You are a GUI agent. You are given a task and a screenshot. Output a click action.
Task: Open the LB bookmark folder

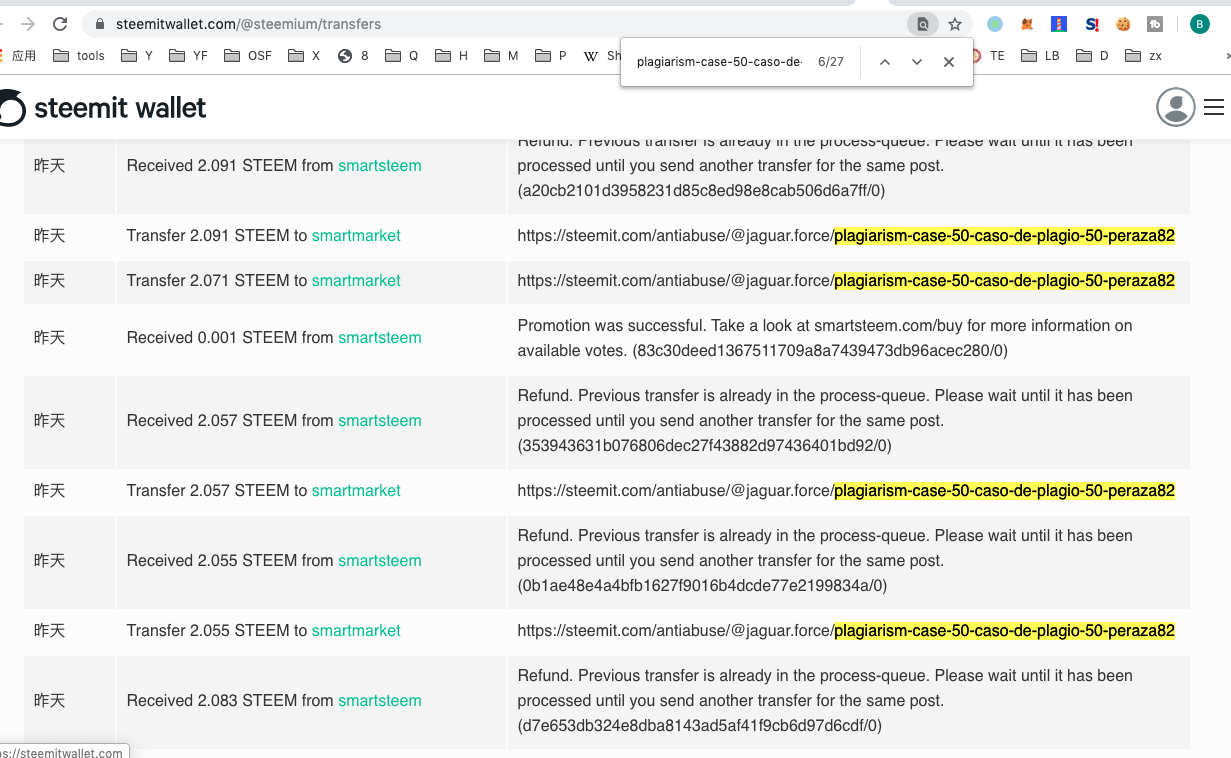coord(1040,56)
